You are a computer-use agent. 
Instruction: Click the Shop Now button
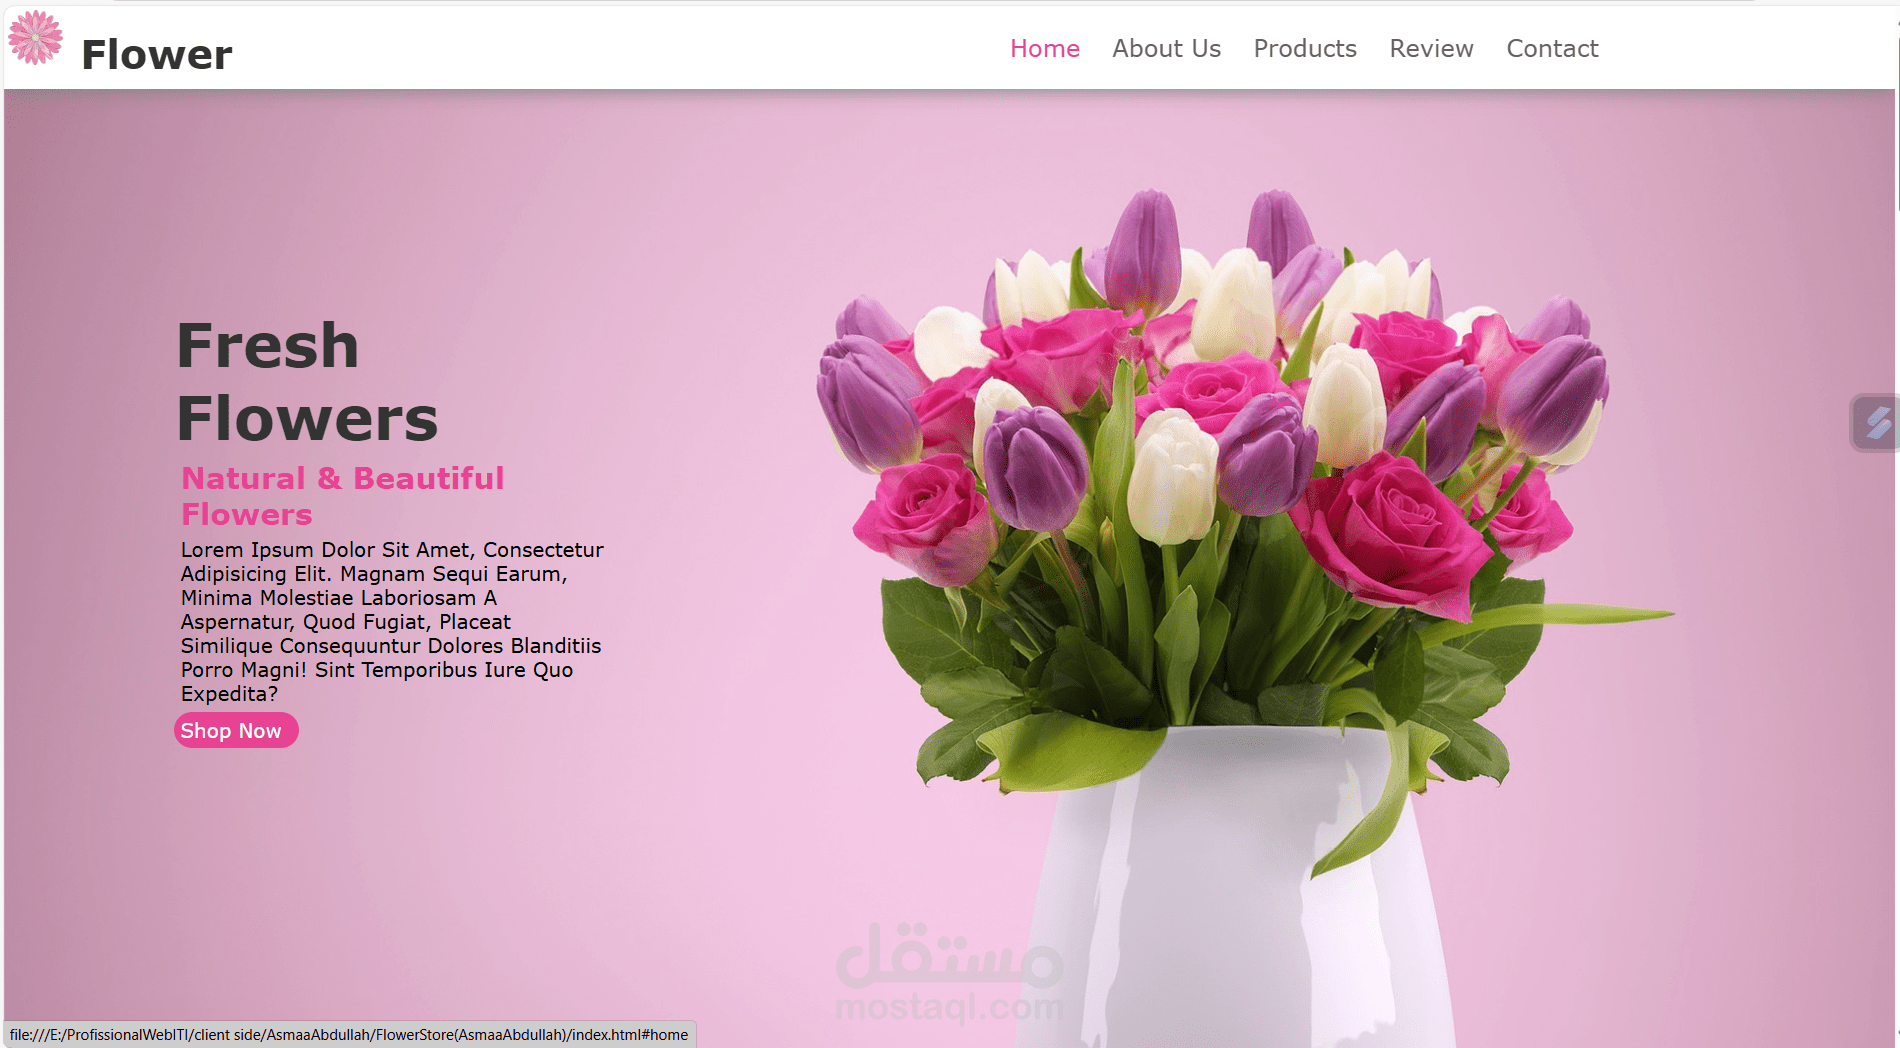[236, 730]
